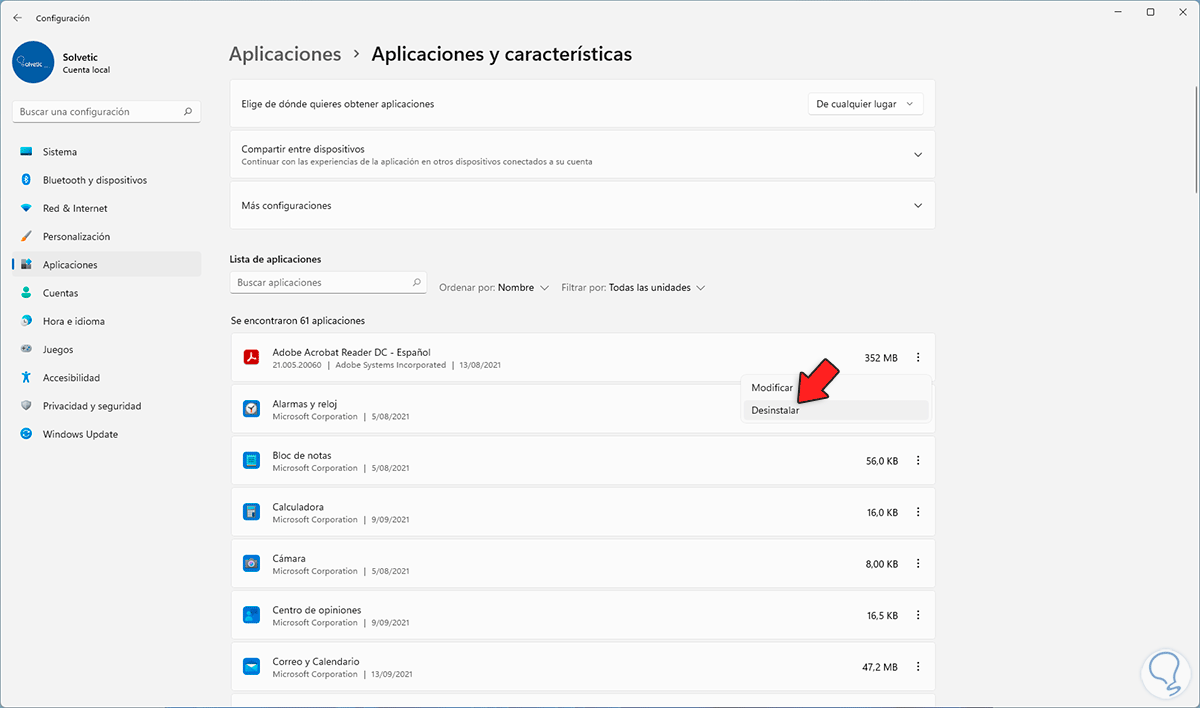Viewport: 1200px width, 708px height.
Task: Open three-dot menu for Bloc de notas
Action: pos(918,461)
